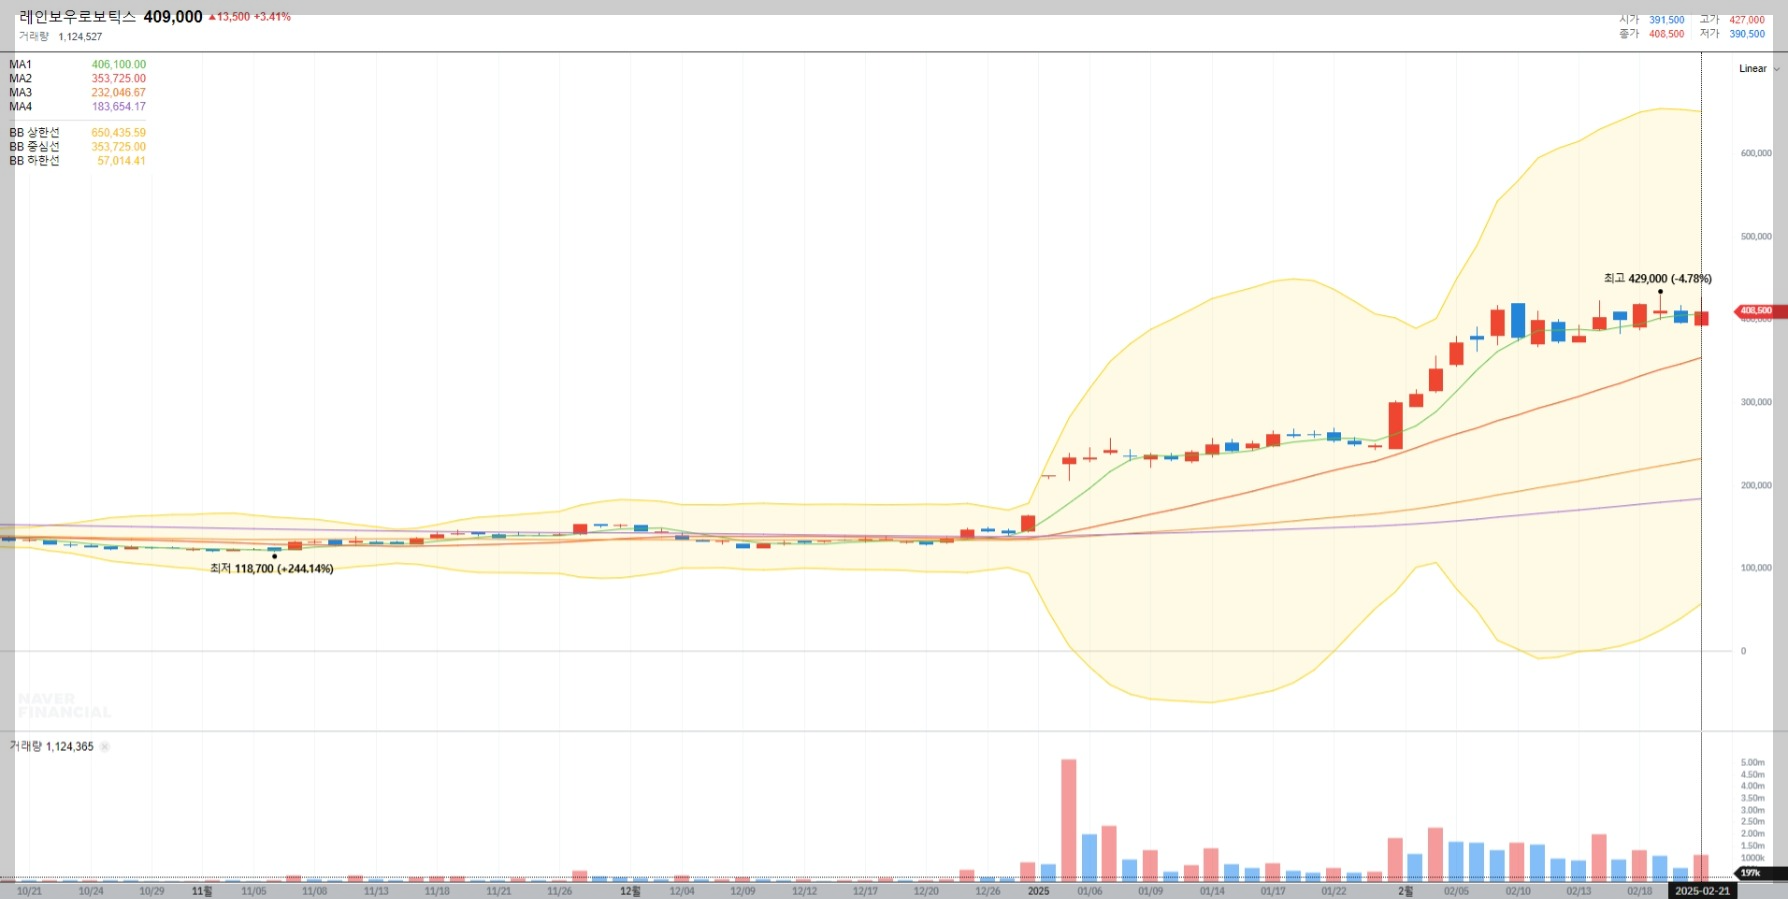Click the 12월 month axis label
1788x899 pixels.
coord(630,891)
